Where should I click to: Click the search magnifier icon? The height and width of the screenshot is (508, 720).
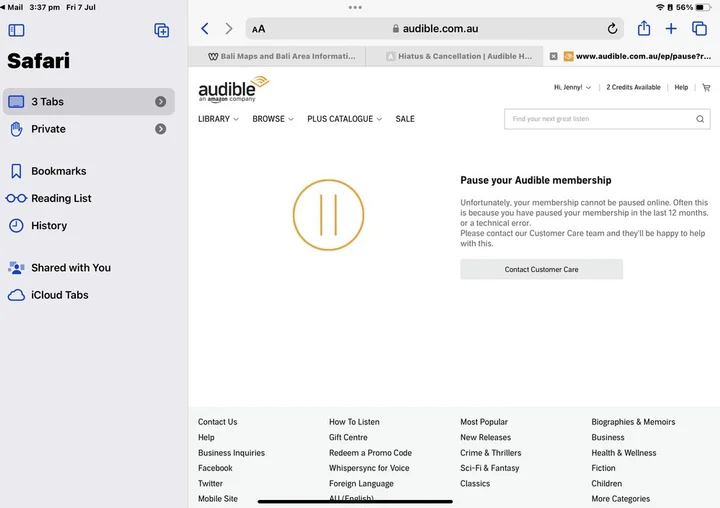(700, 119)
